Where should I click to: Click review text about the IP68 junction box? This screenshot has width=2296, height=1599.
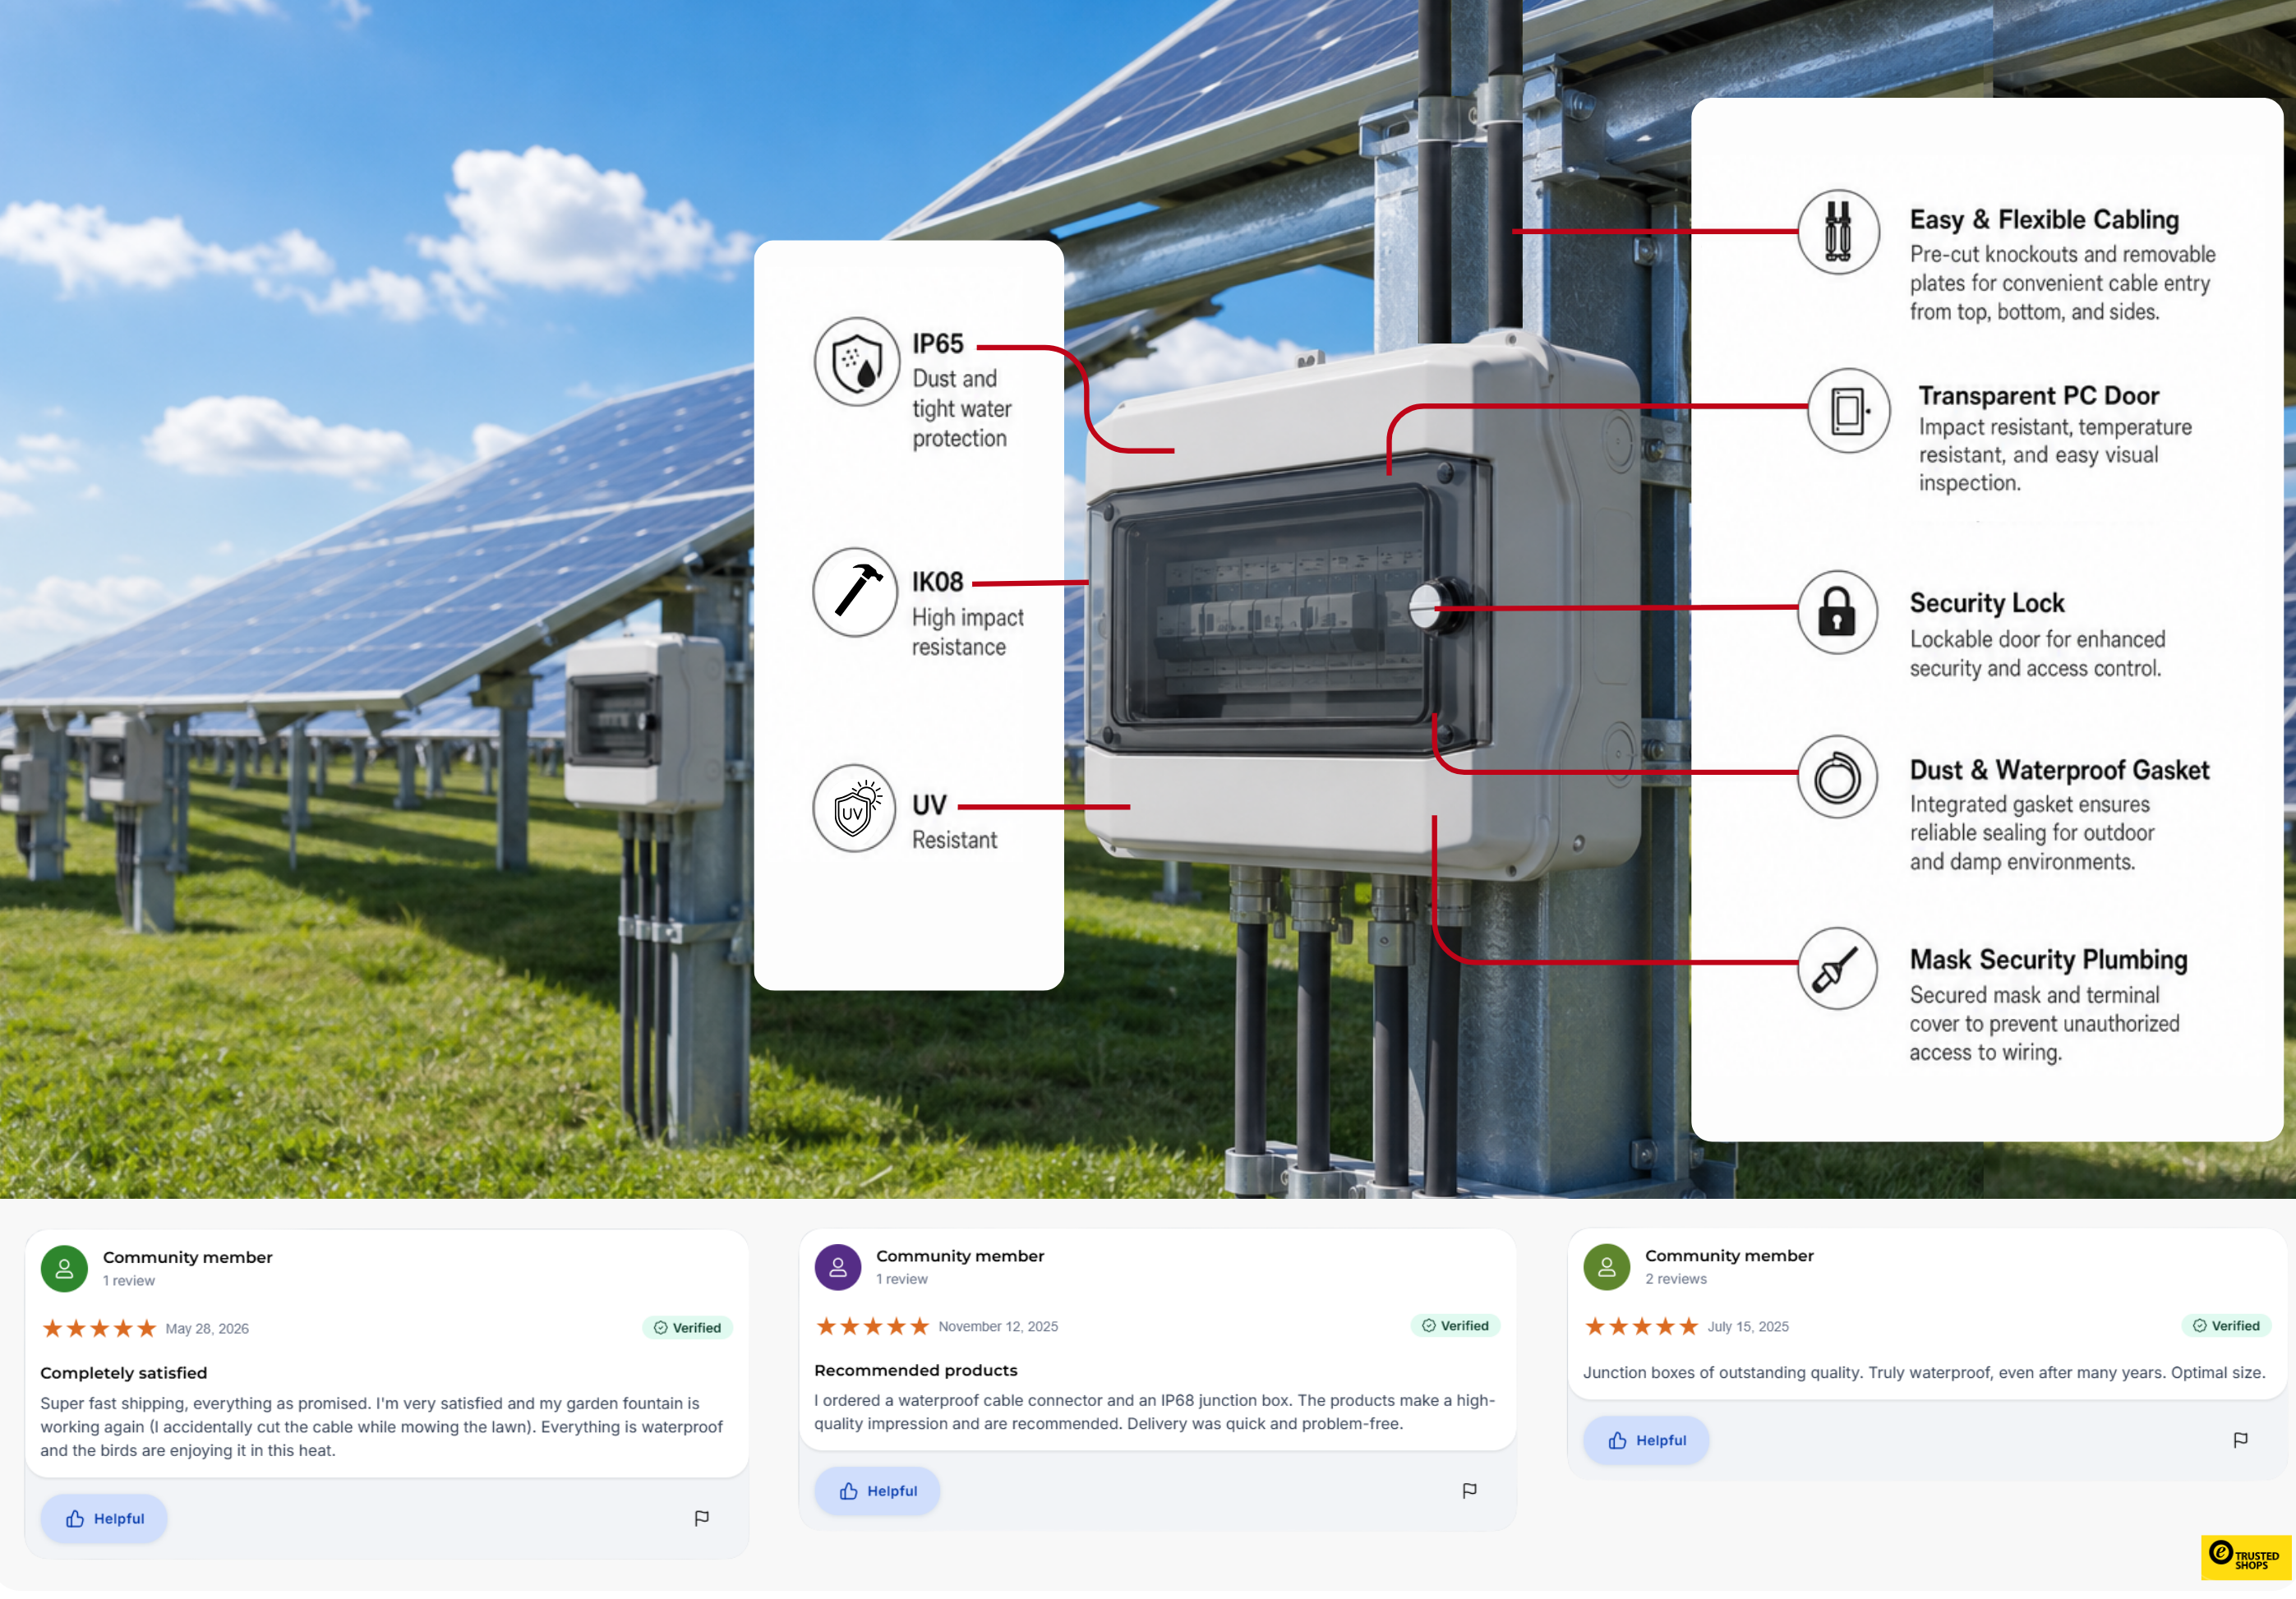tap(1154, 1412)
